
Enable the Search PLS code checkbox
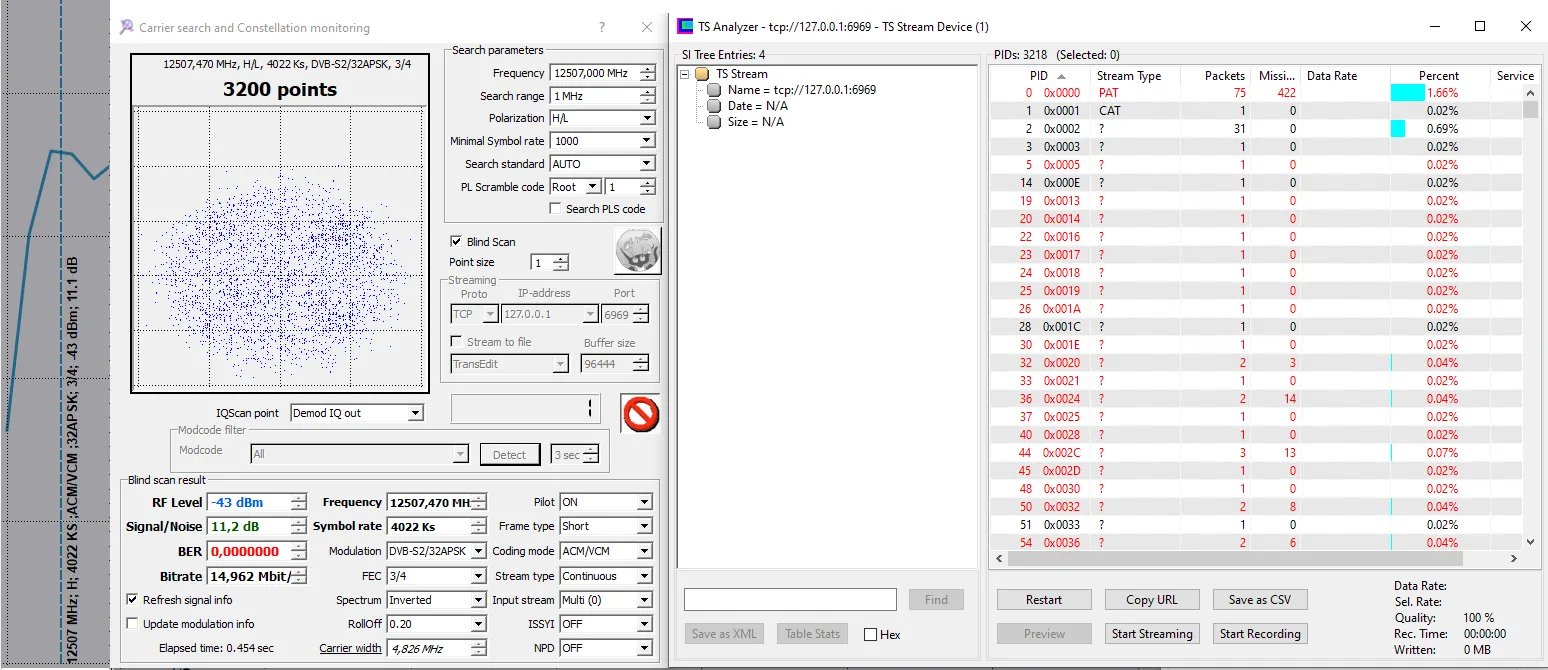point(556,209)
